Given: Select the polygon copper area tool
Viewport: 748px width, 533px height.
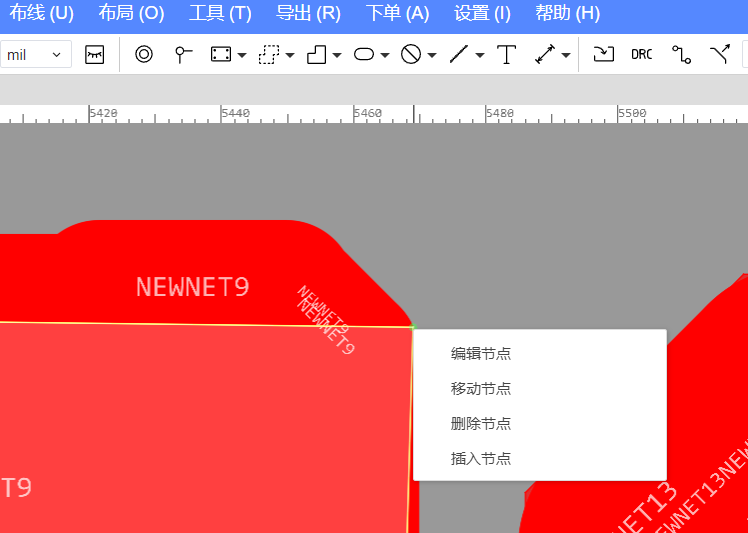Looking at the screenshot, I should tap(317, 55).
